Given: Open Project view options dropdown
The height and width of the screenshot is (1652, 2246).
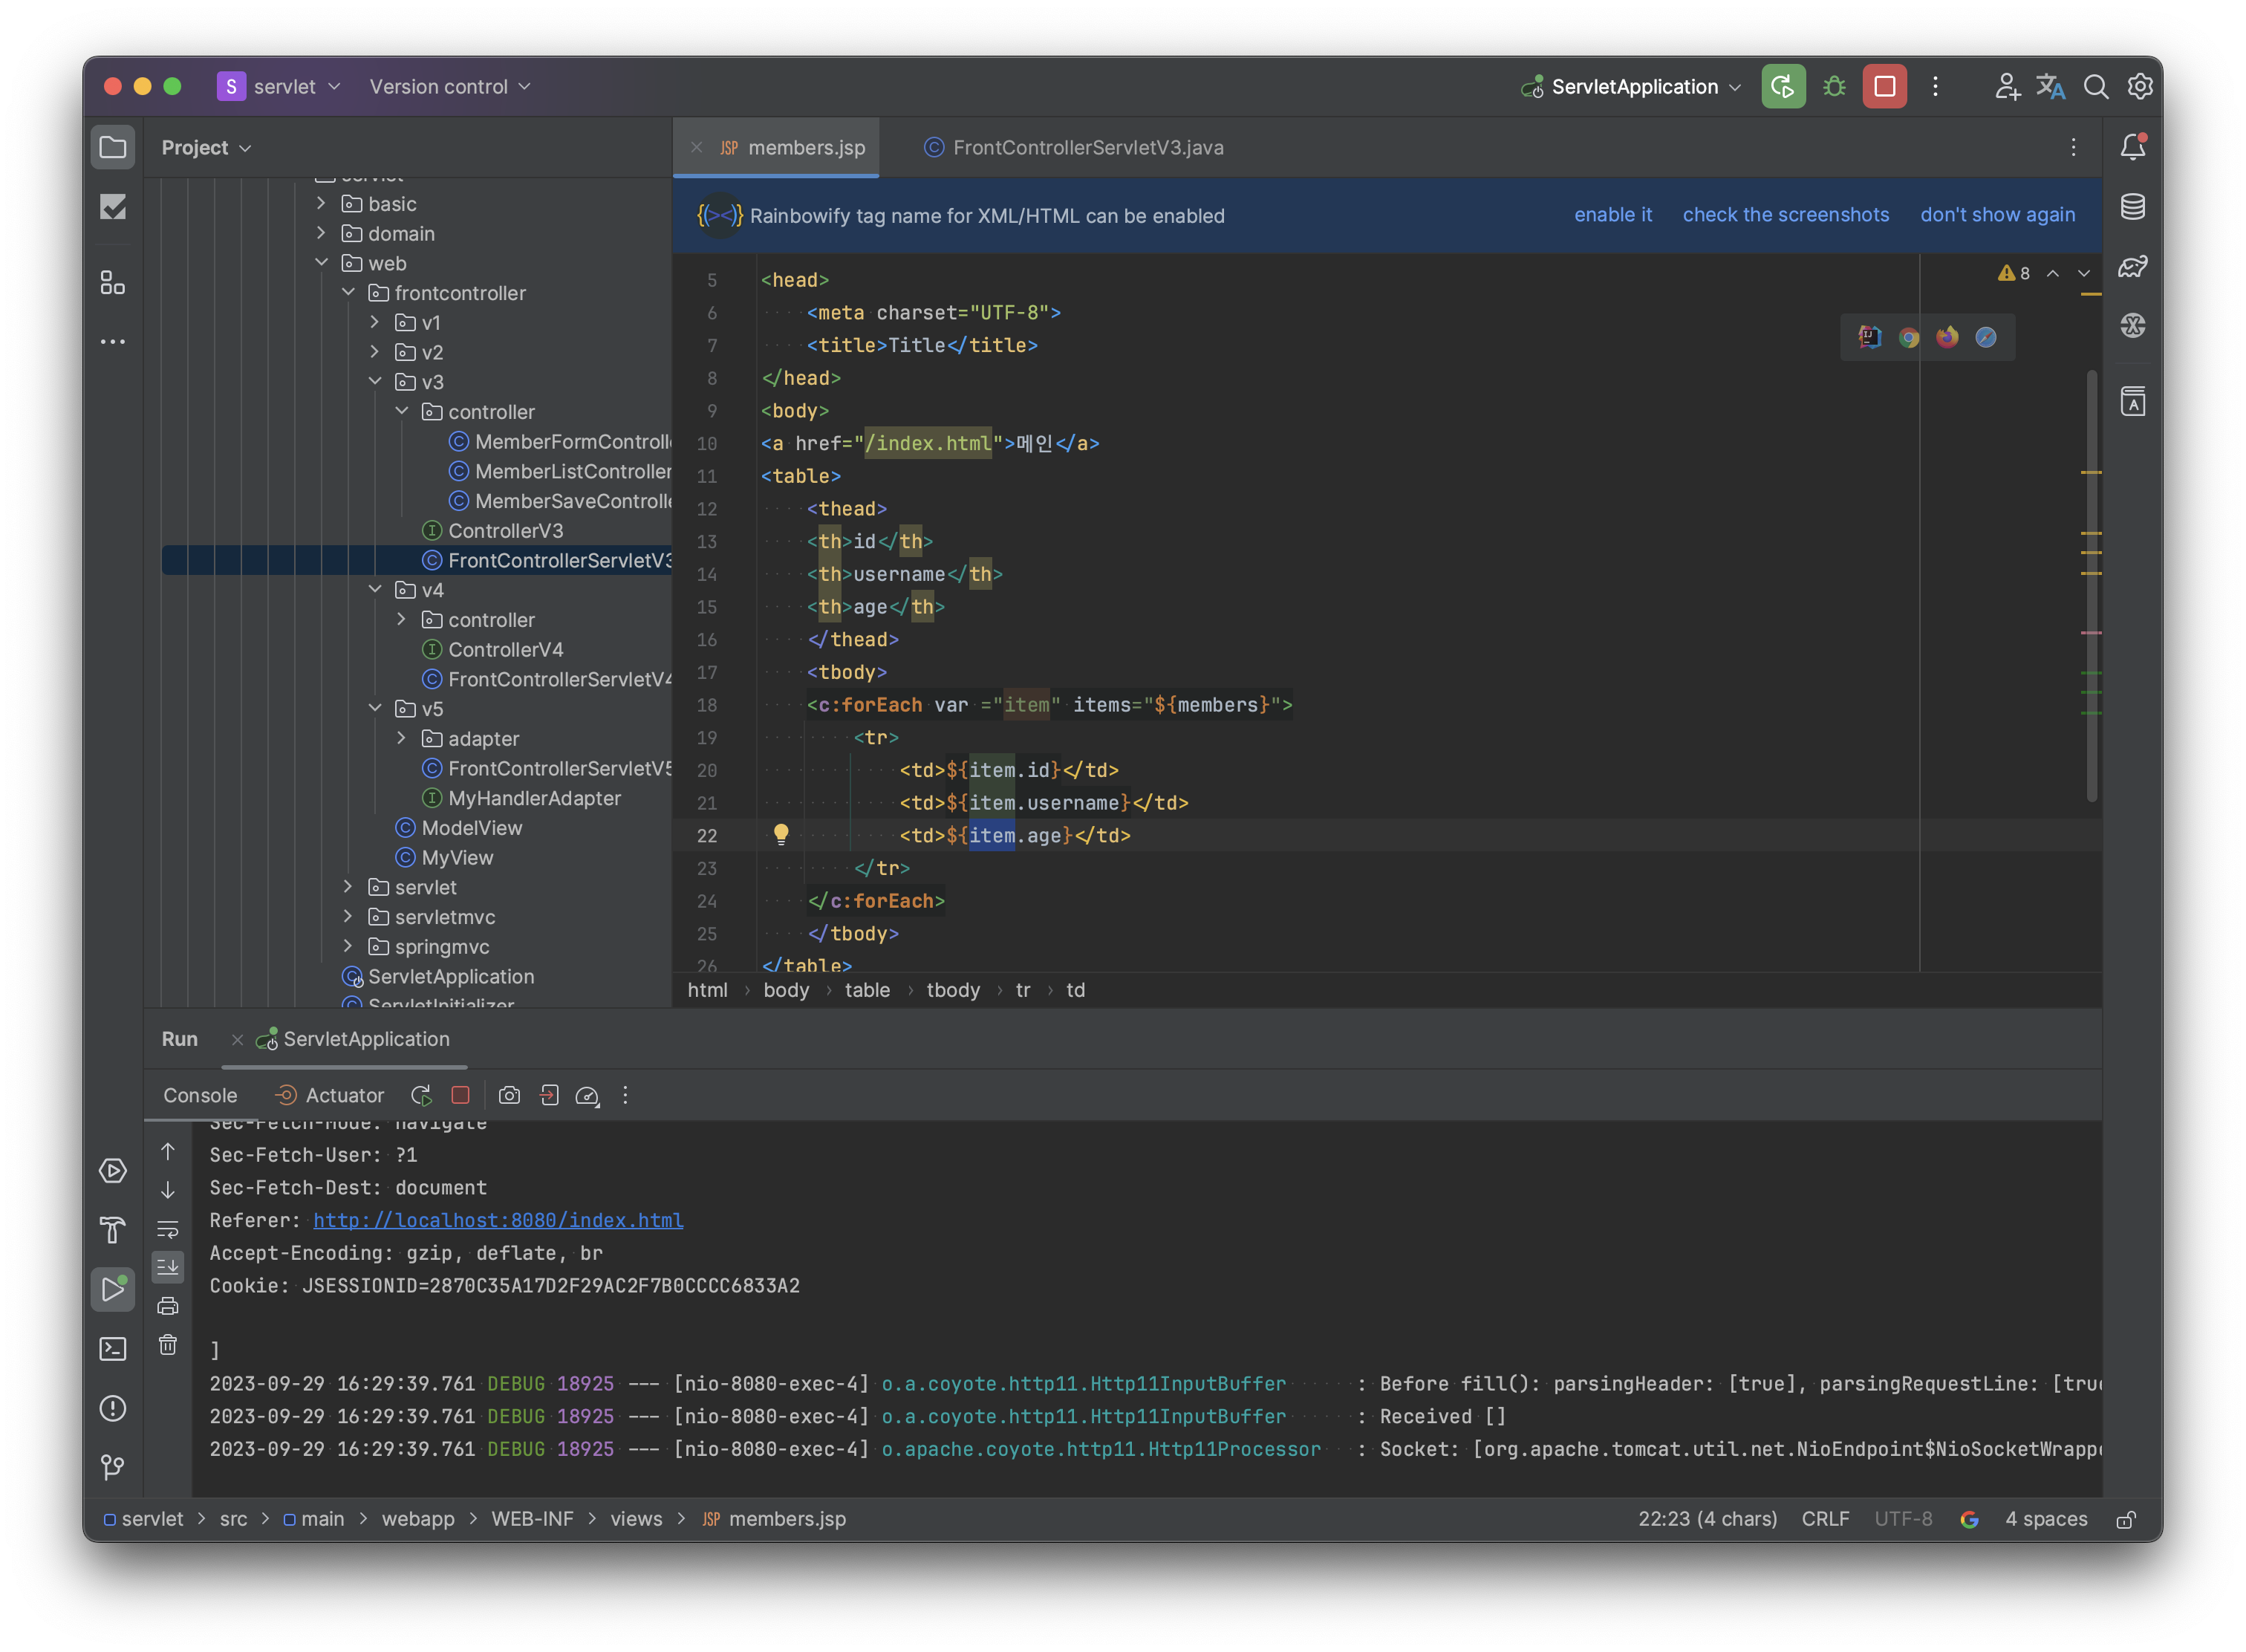Looking at the screenshot, I should (206, 148).
